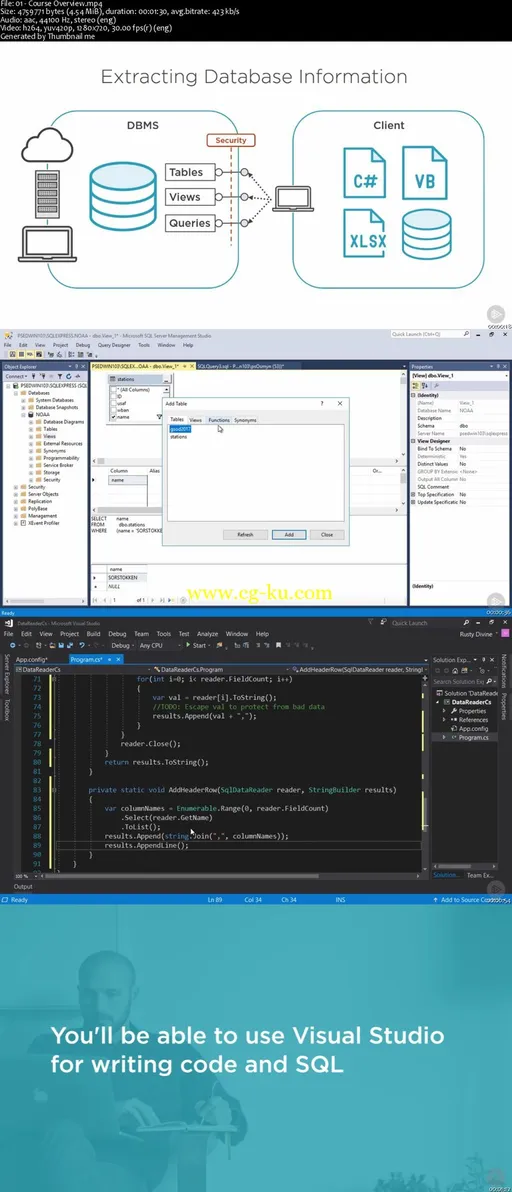Viewport: 512px width, 1192px height.
Task: Open the Connect dropdown in Object Explorer
Action: coord(17,376)
